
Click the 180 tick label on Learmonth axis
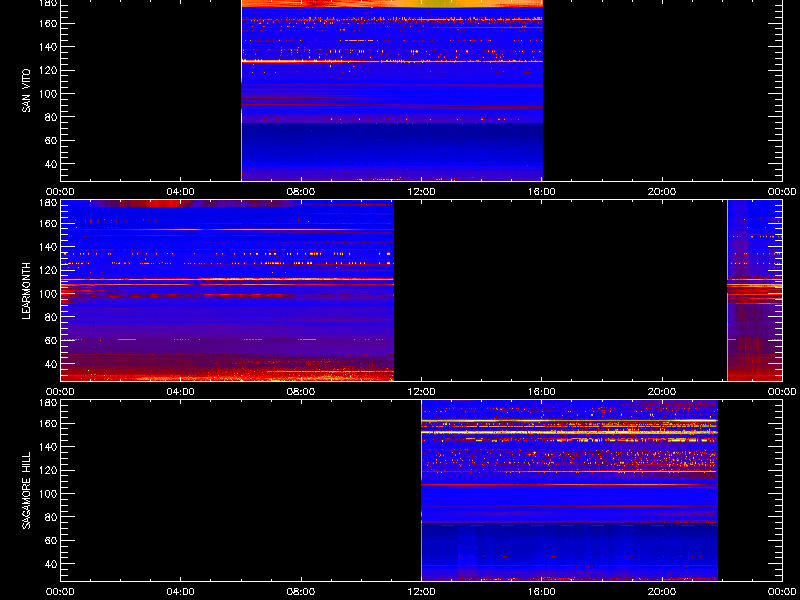(49, 202)
